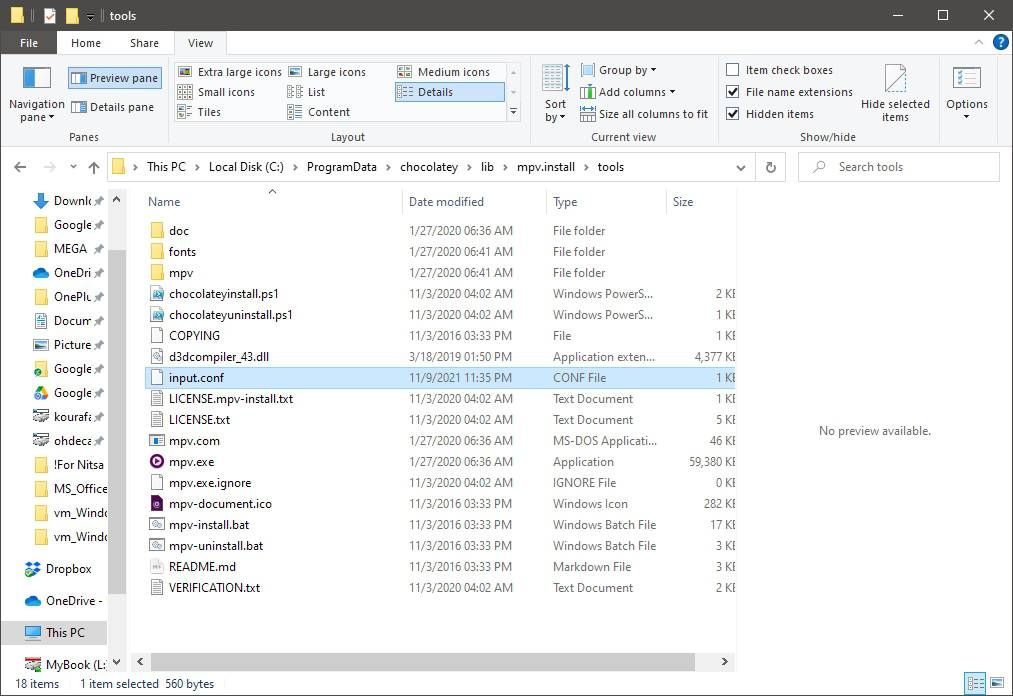
Task: Go back with the Back arrow
Action: tap(20, 167)
